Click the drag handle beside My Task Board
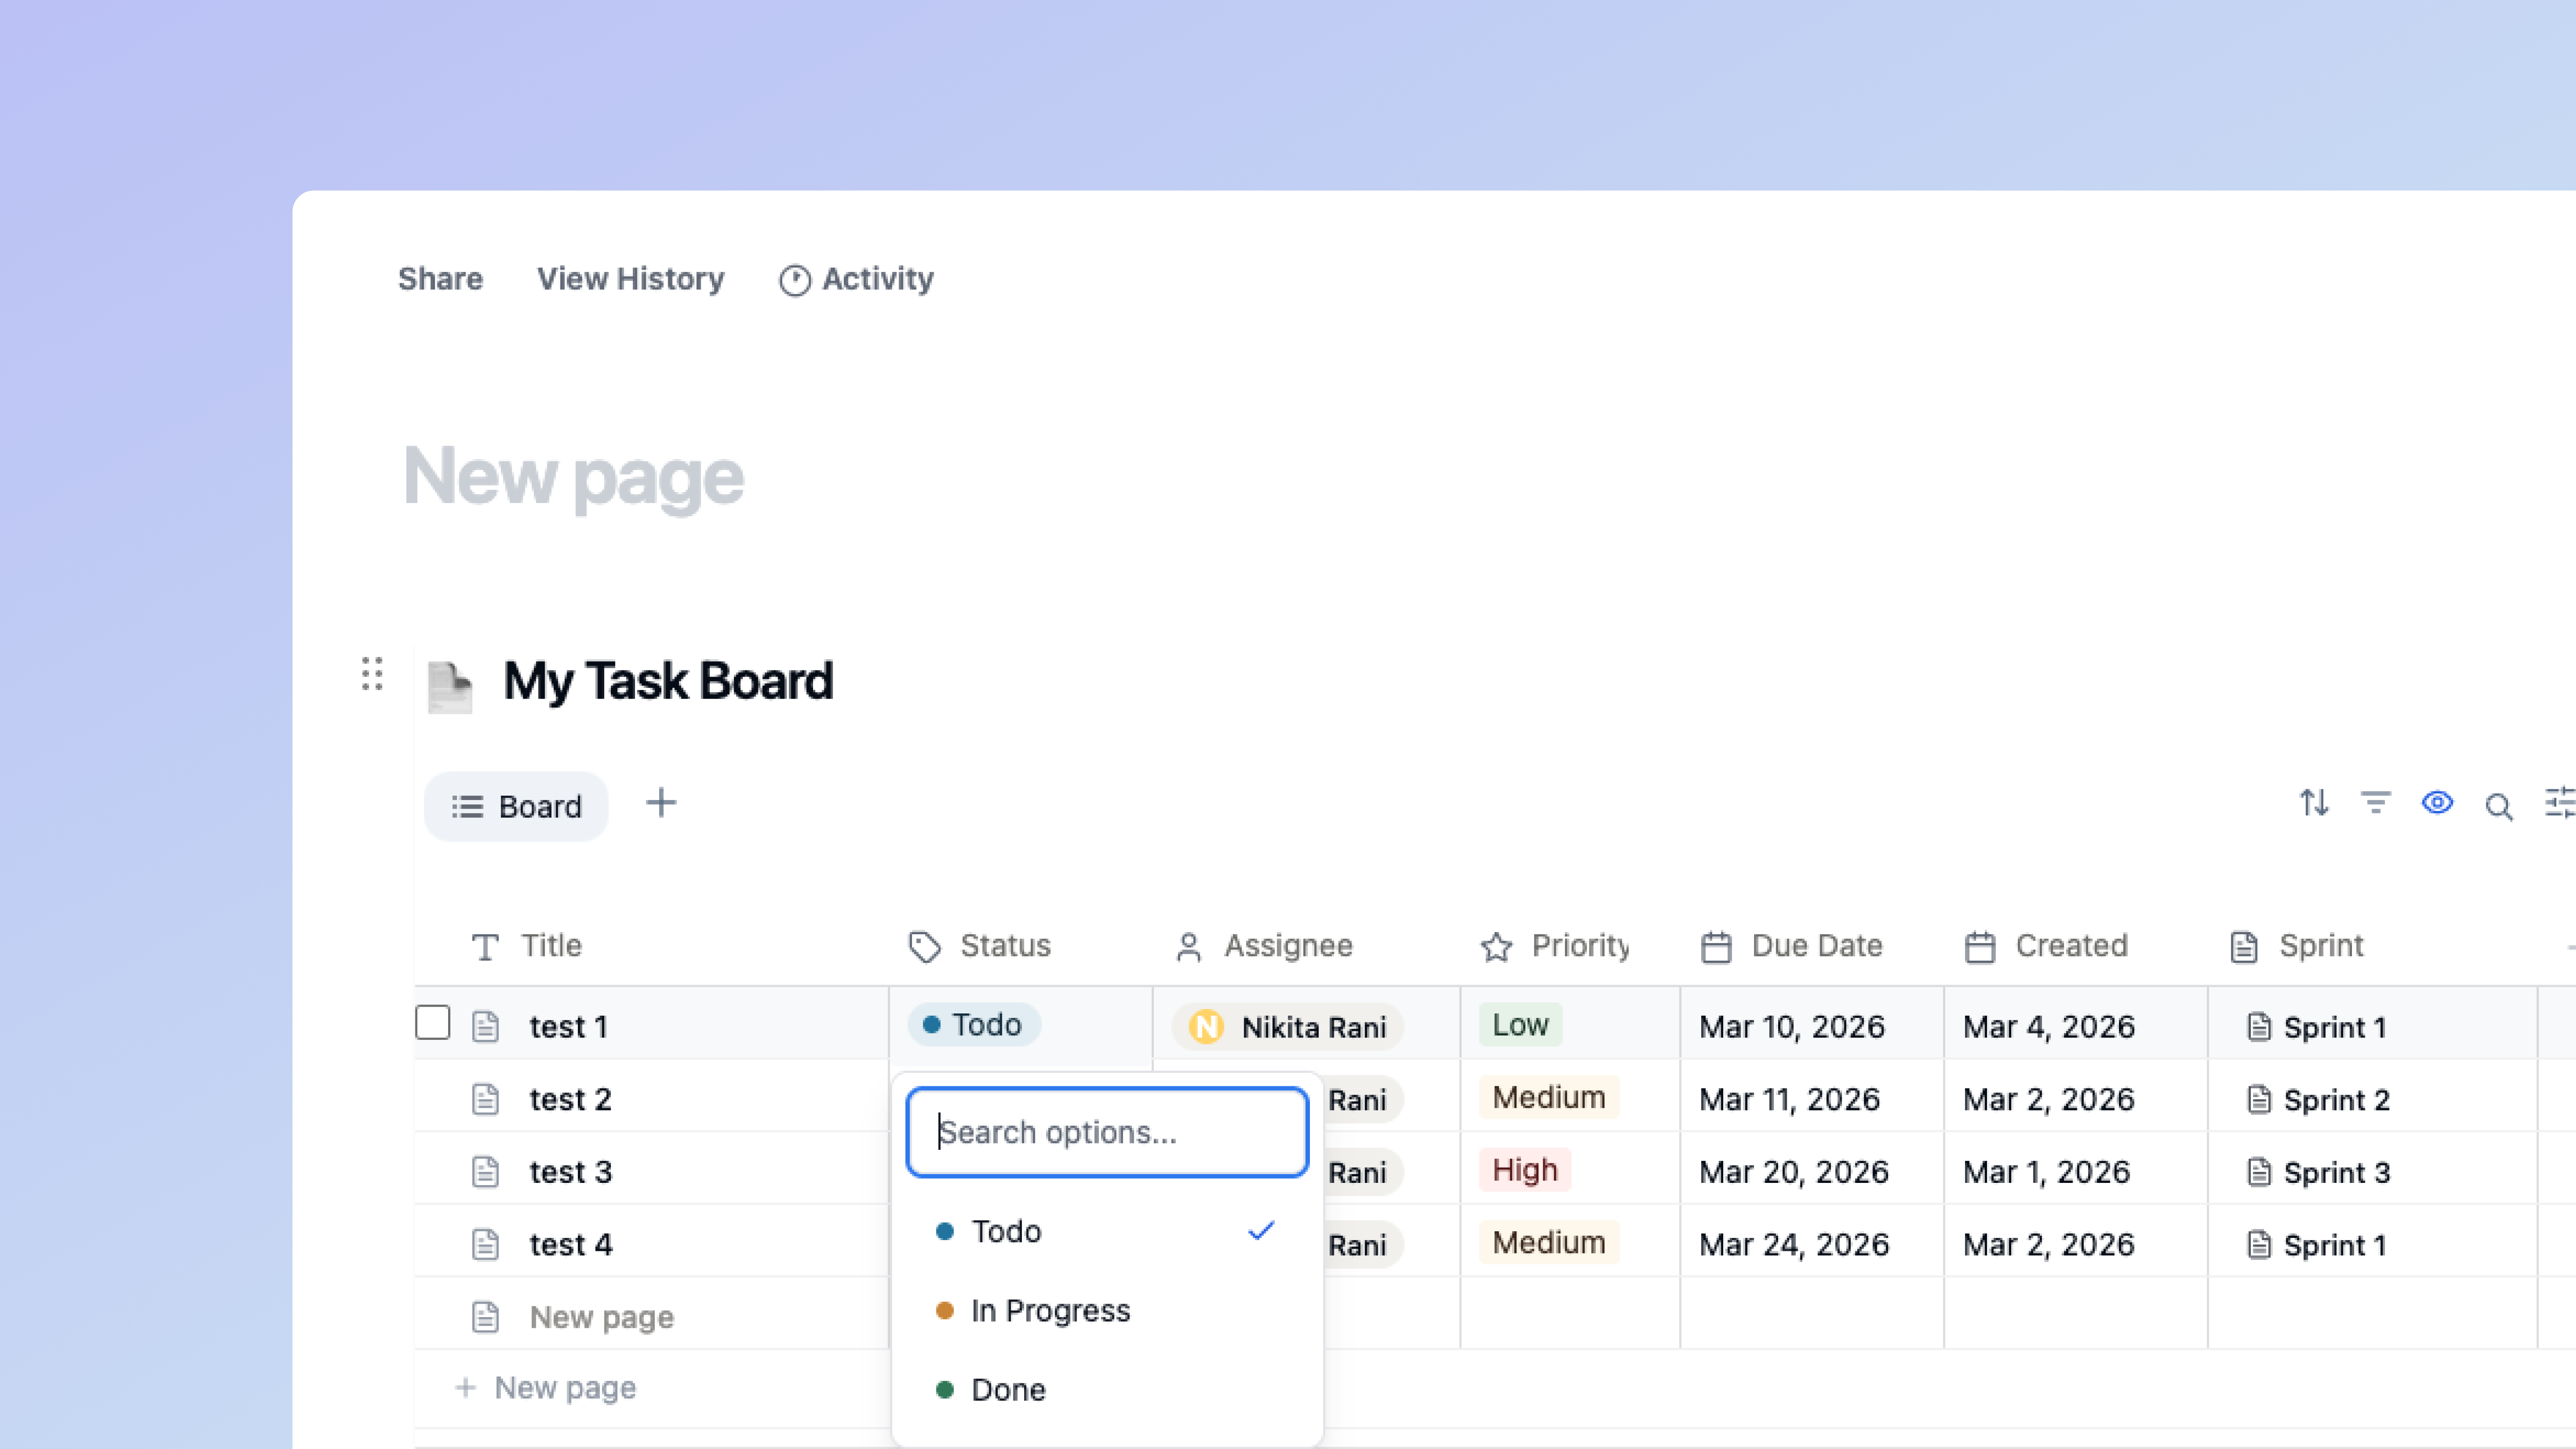 pyautogui.click(x=372, y=674)
